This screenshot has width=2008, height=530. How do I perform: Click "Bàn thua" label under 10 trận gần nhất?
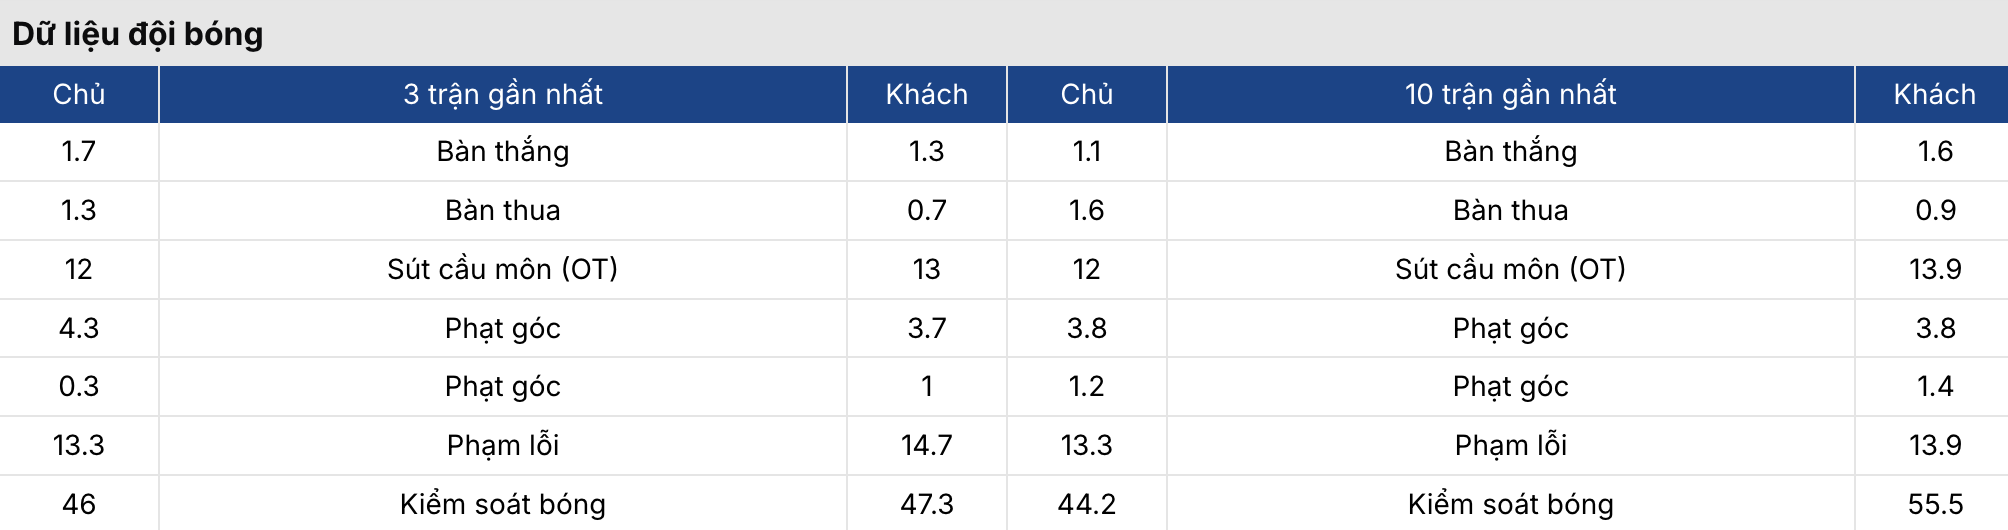1510,210
